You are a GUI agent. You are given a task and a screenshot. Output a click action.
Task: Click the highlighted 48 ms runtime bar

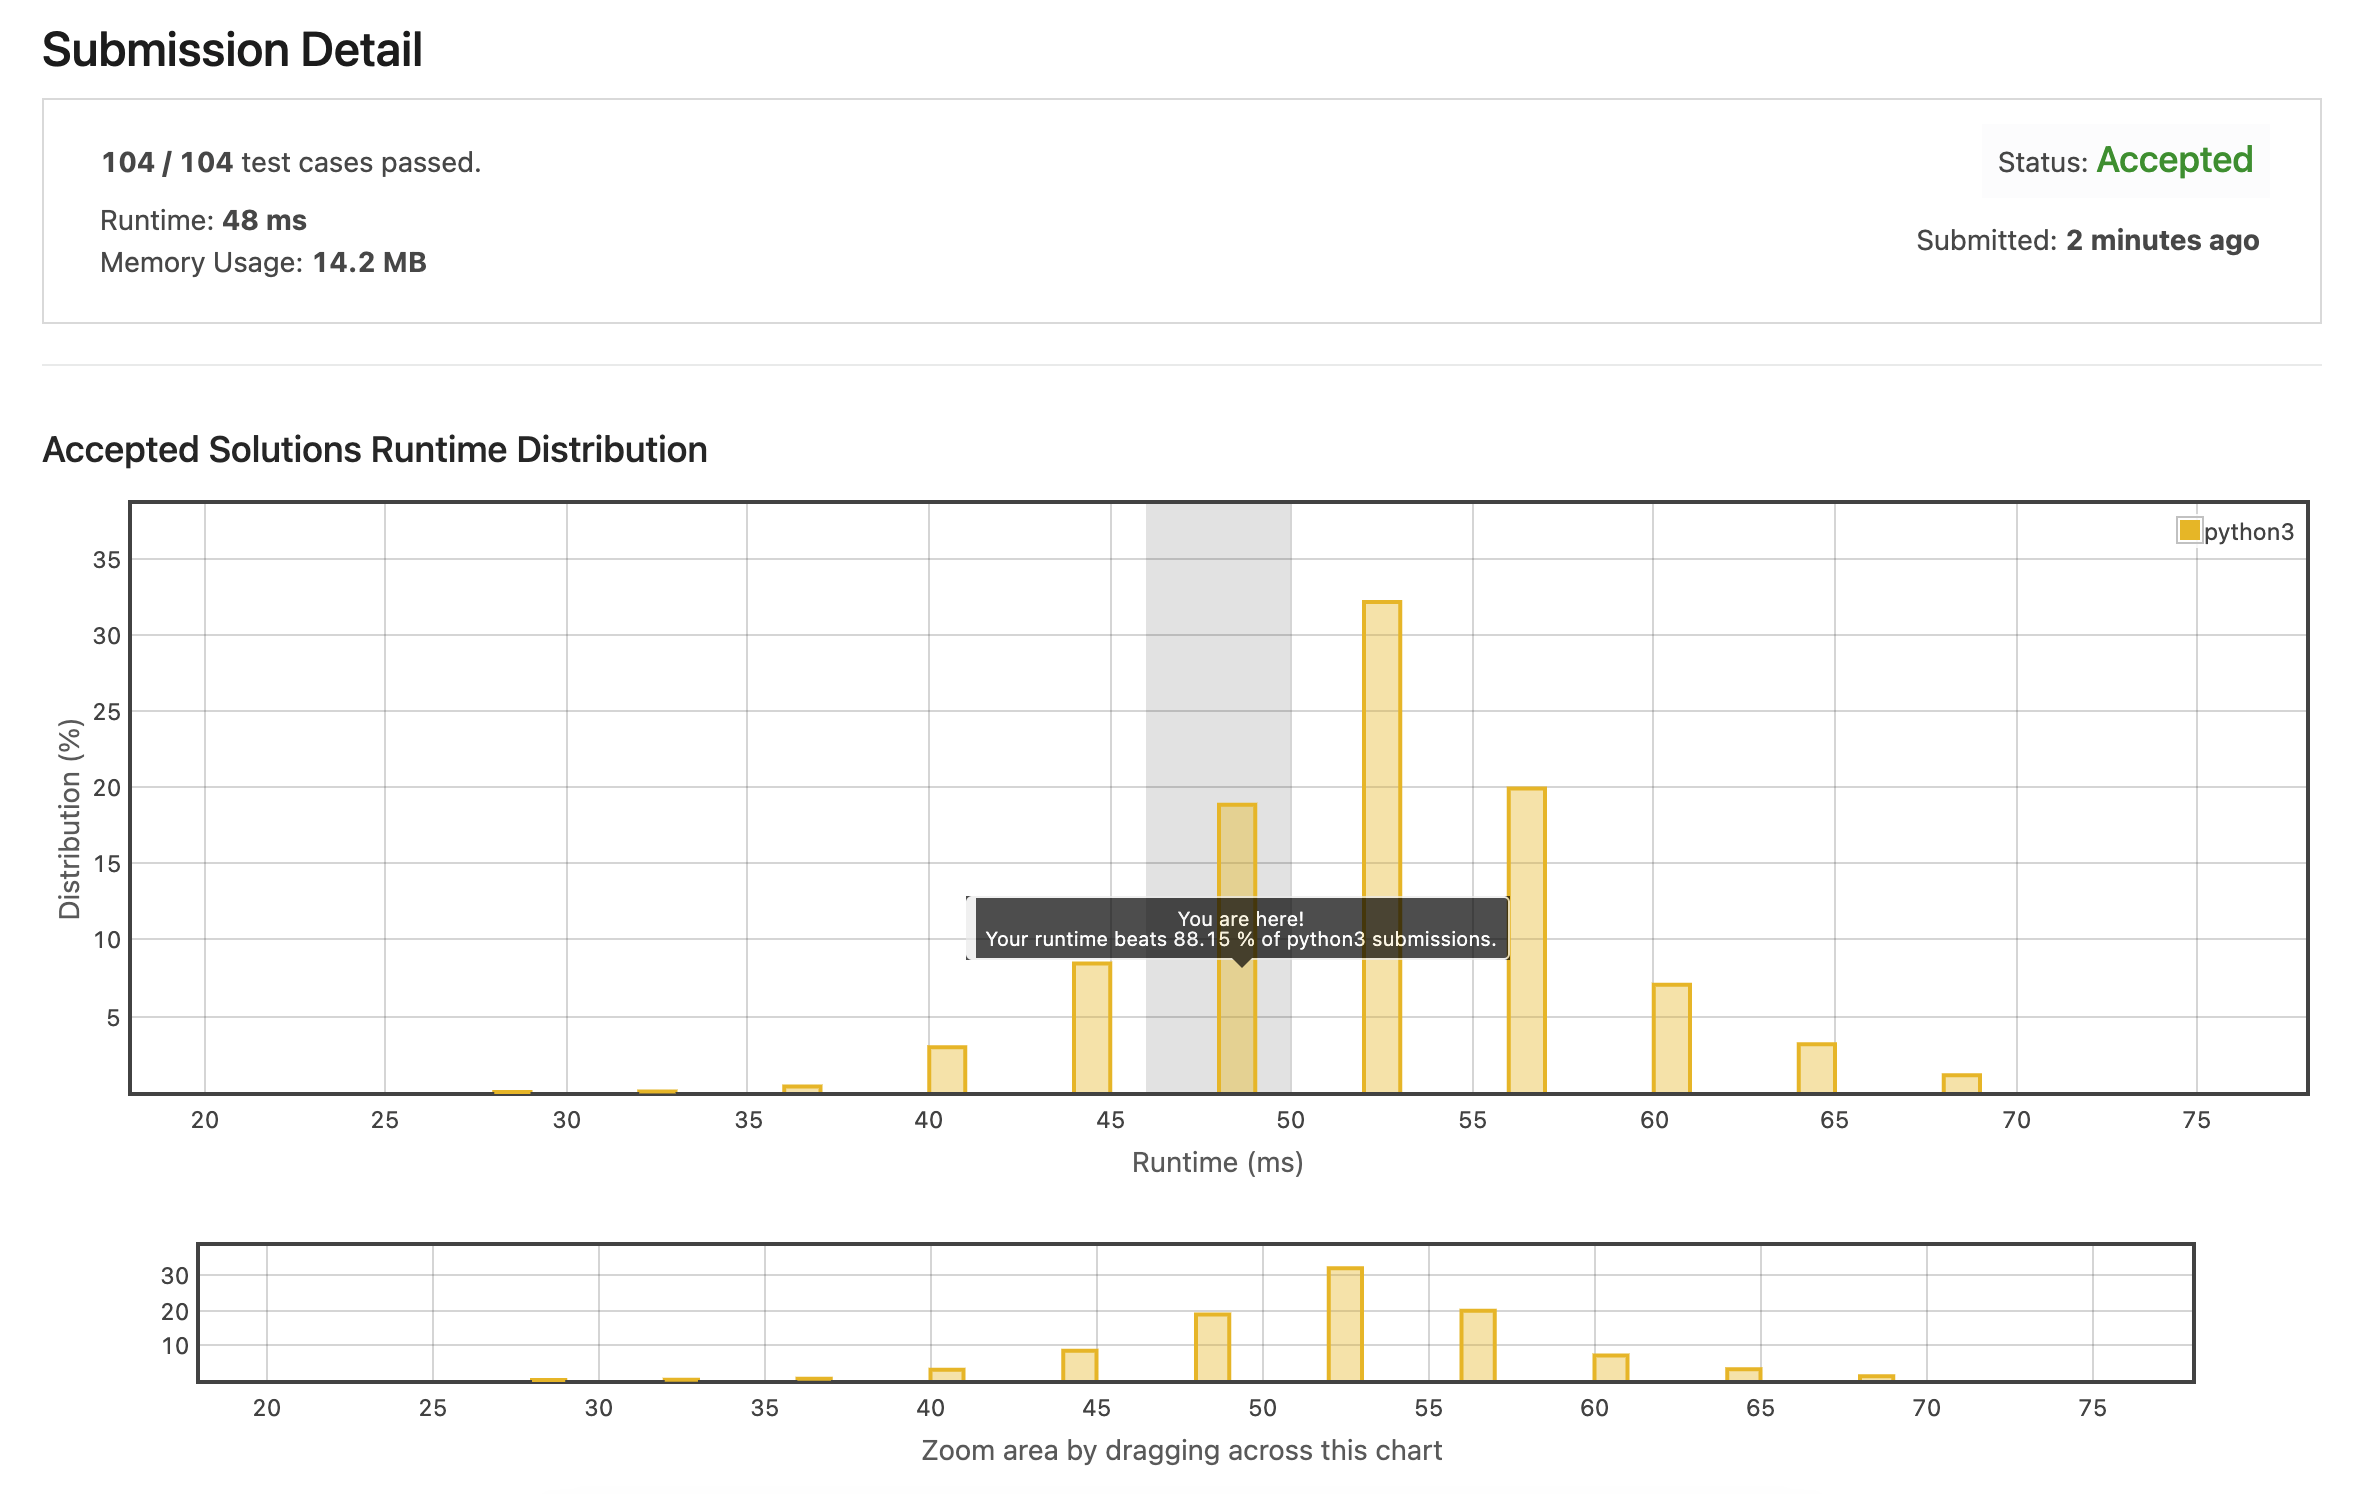point(1237,1030)
